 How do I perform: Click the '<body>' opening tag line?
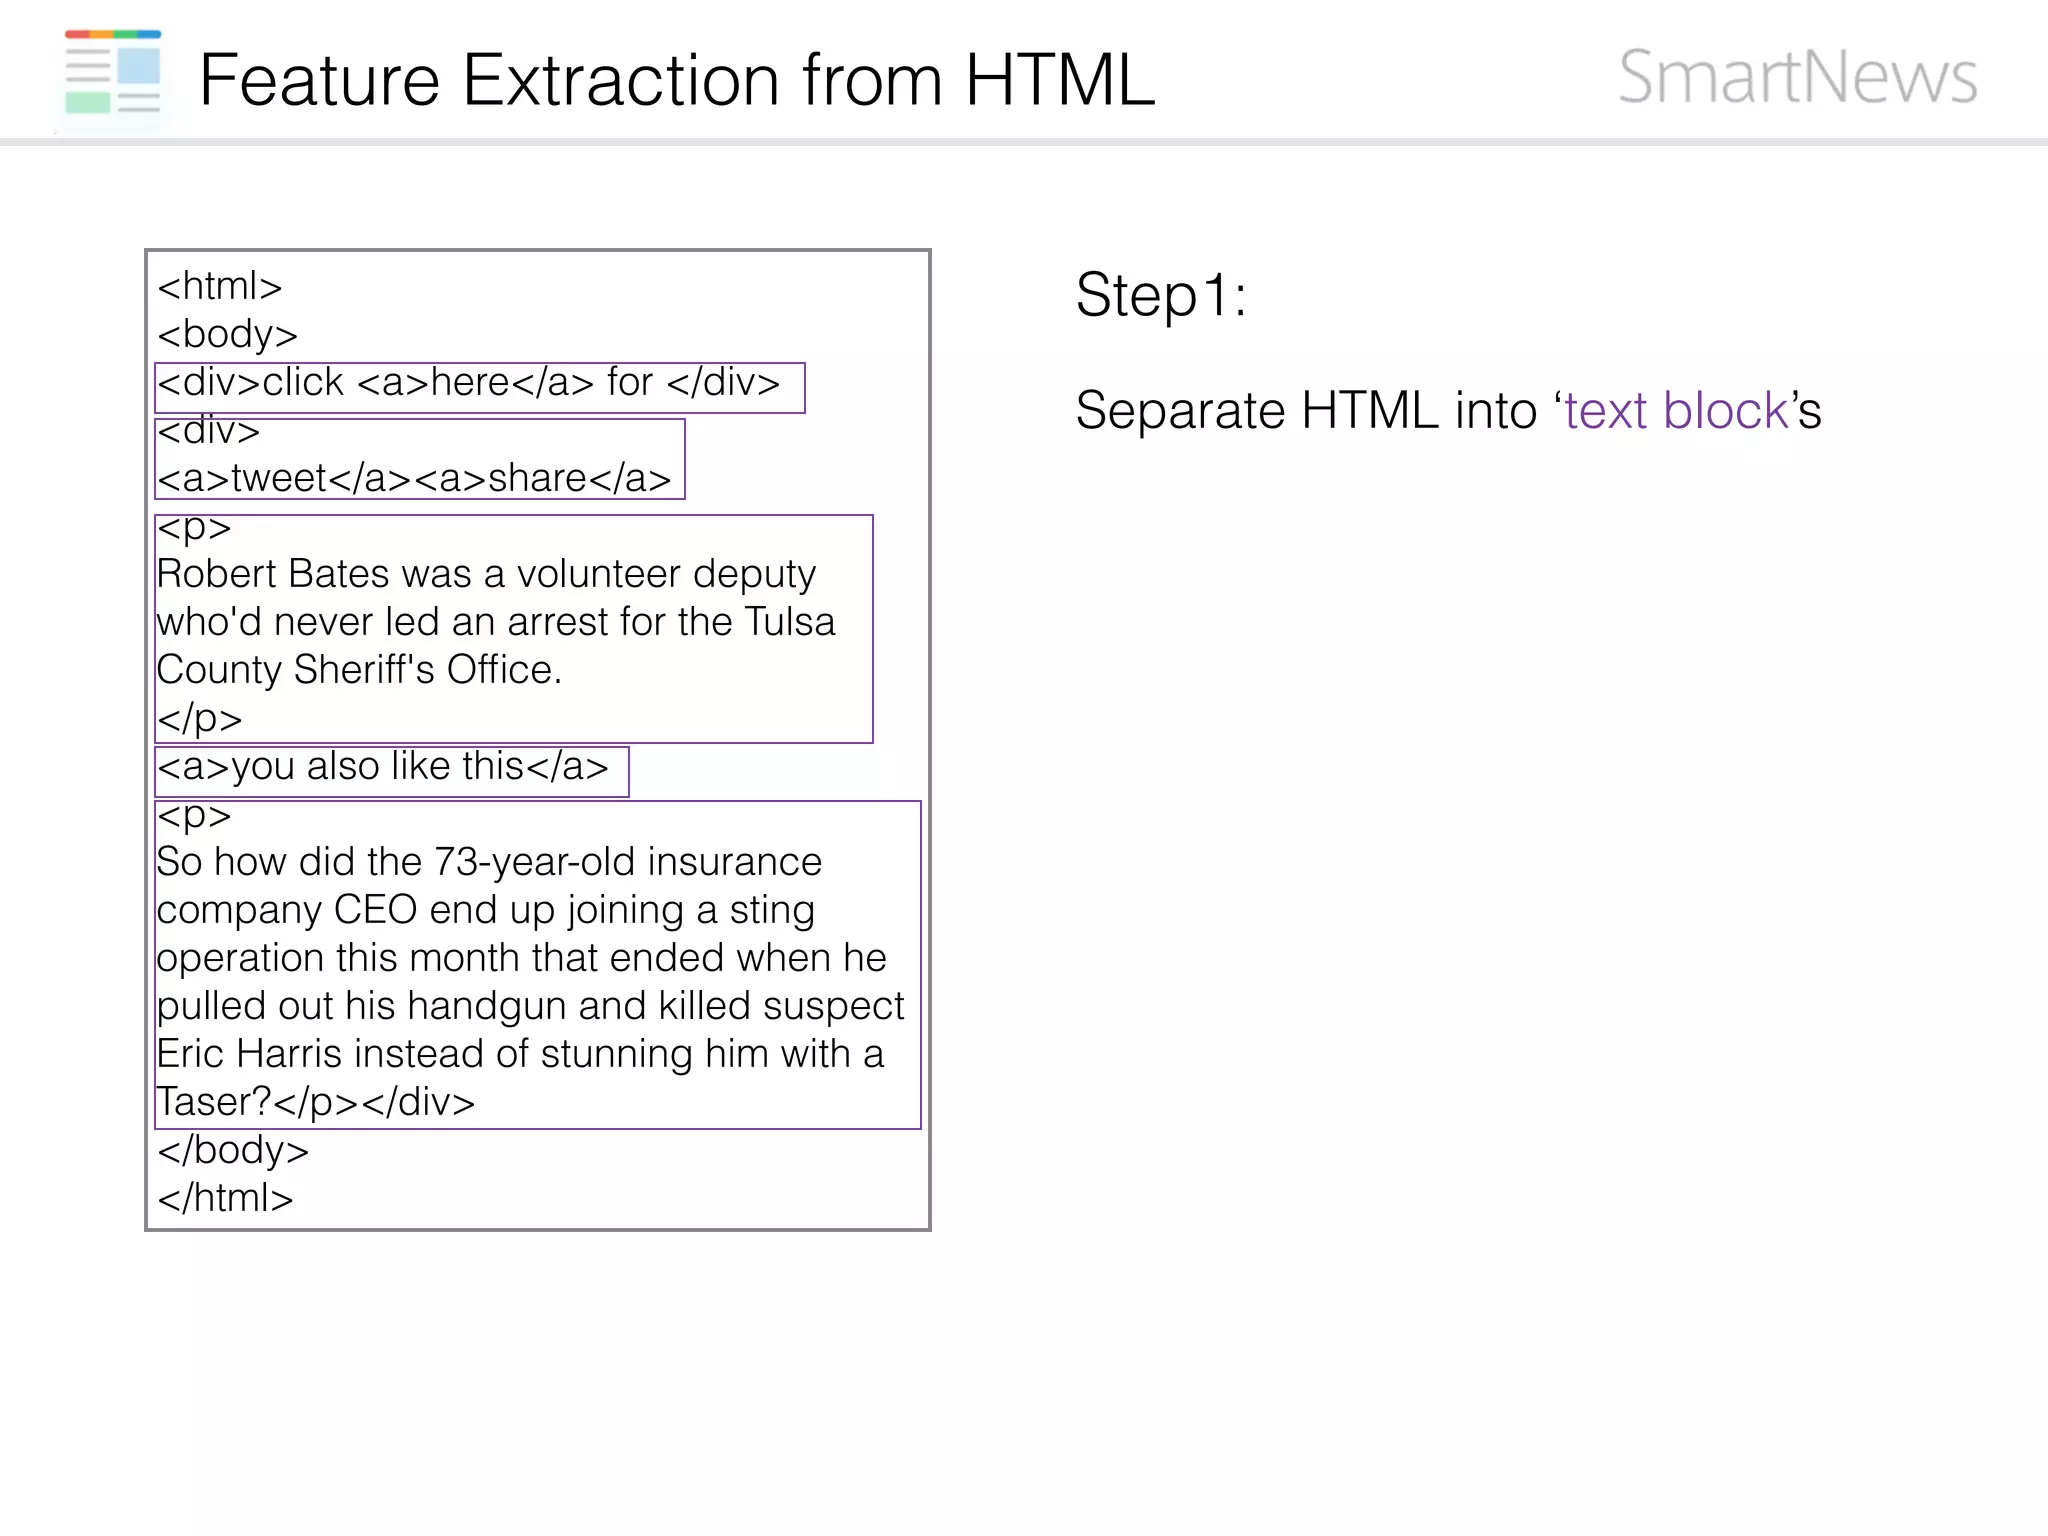(228, 334)
